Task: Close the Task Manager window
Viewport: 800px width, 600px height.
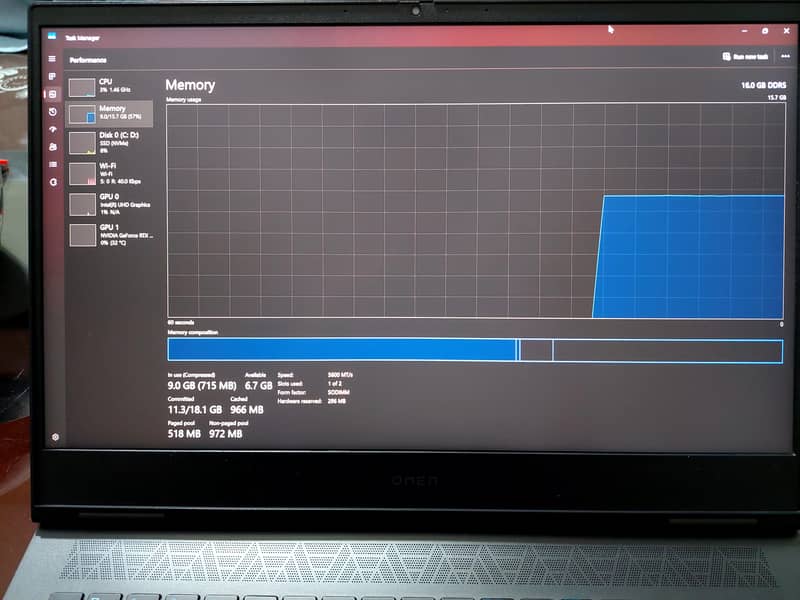Action: coord(786,31)
